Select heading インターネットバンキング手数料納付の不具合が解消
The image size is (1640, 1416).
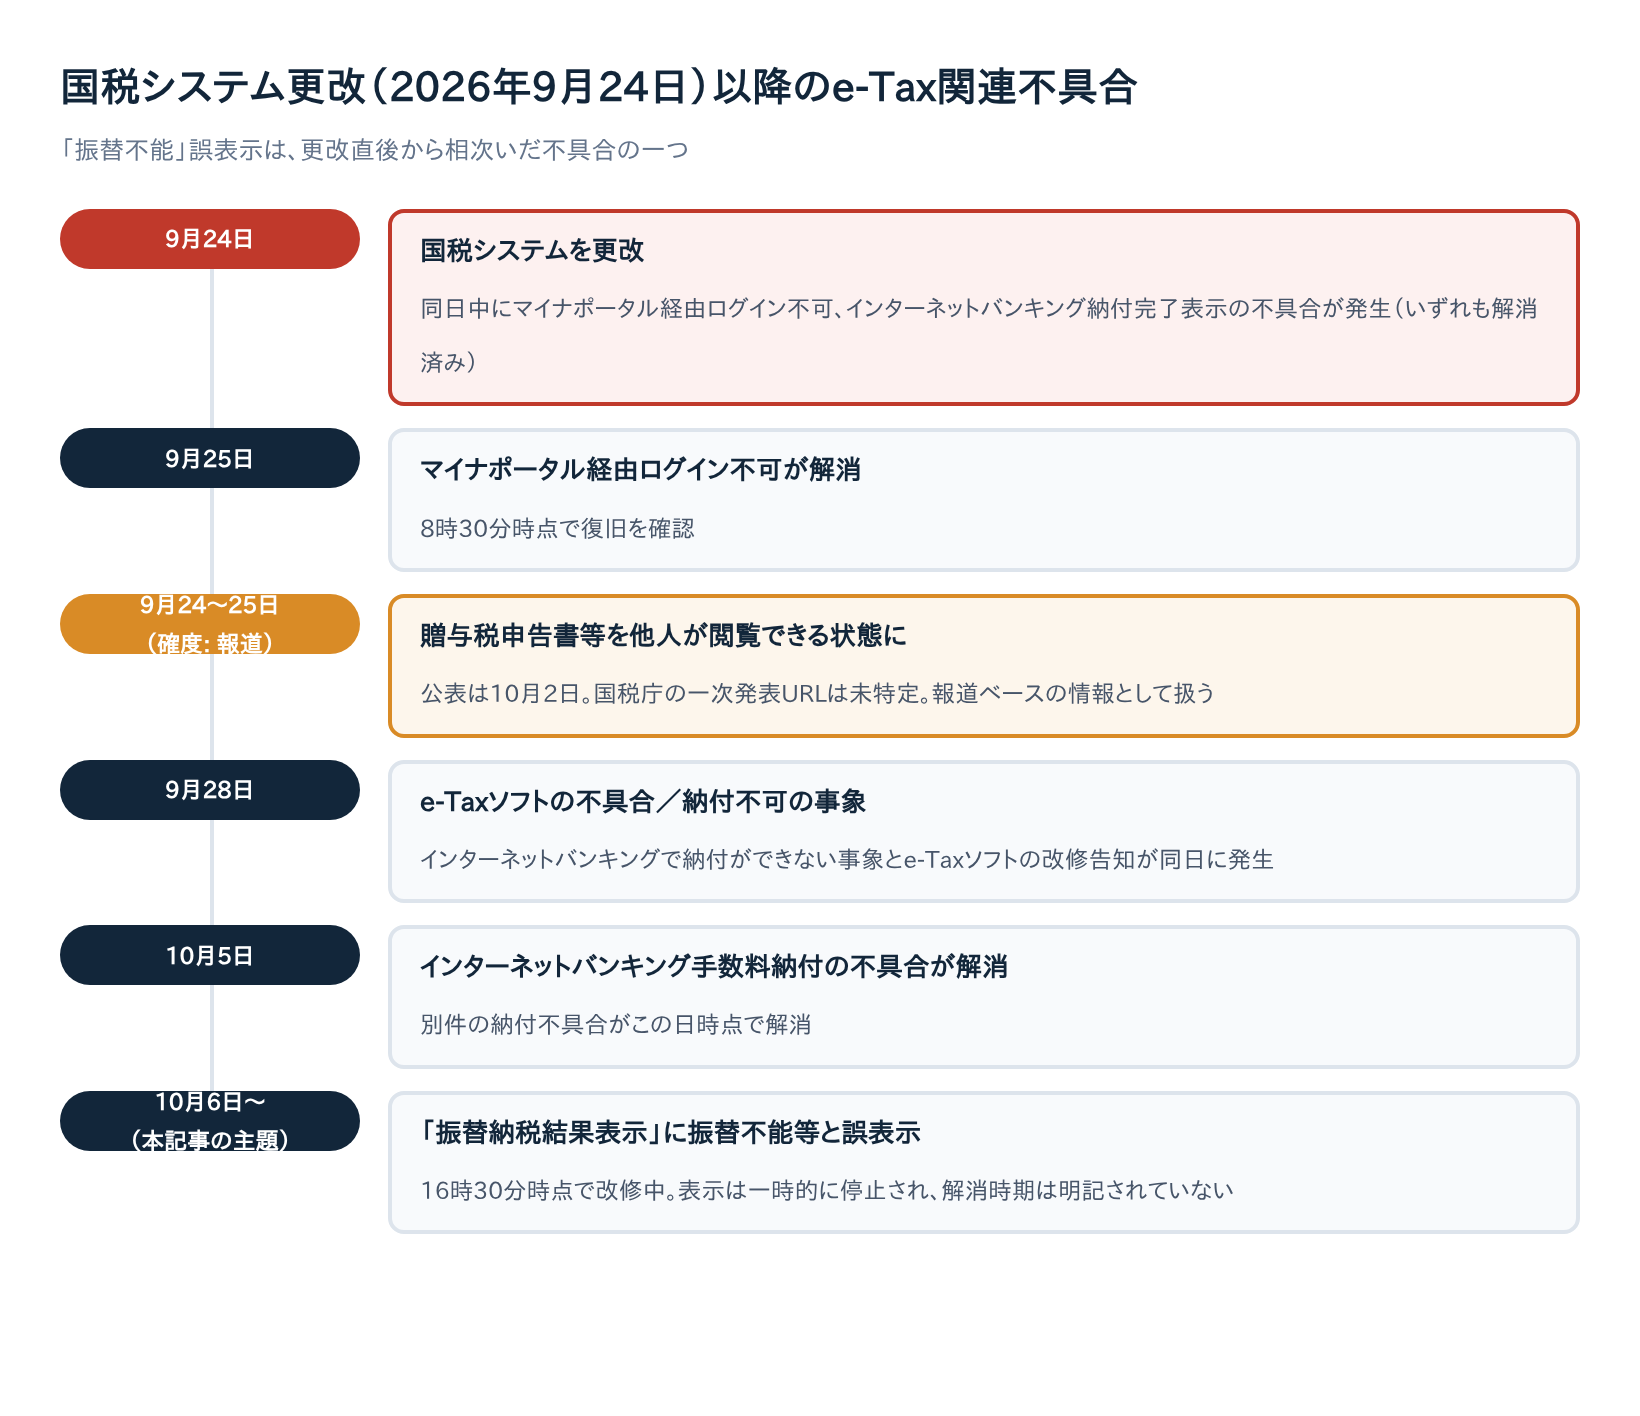(714, 967)
